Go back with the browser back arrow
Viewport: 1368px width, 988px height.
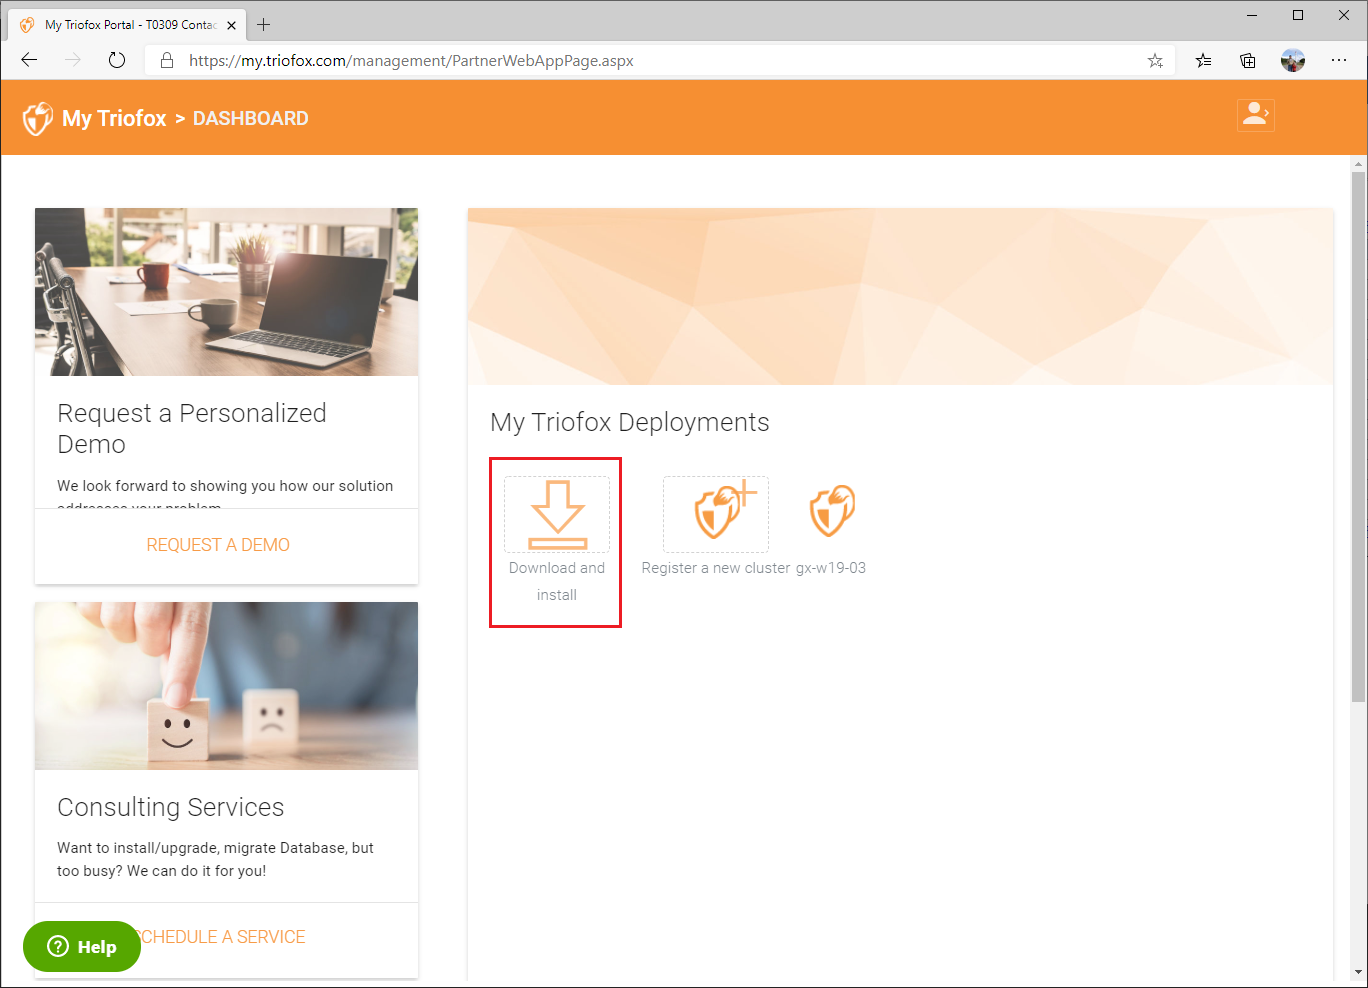[29, 60]
